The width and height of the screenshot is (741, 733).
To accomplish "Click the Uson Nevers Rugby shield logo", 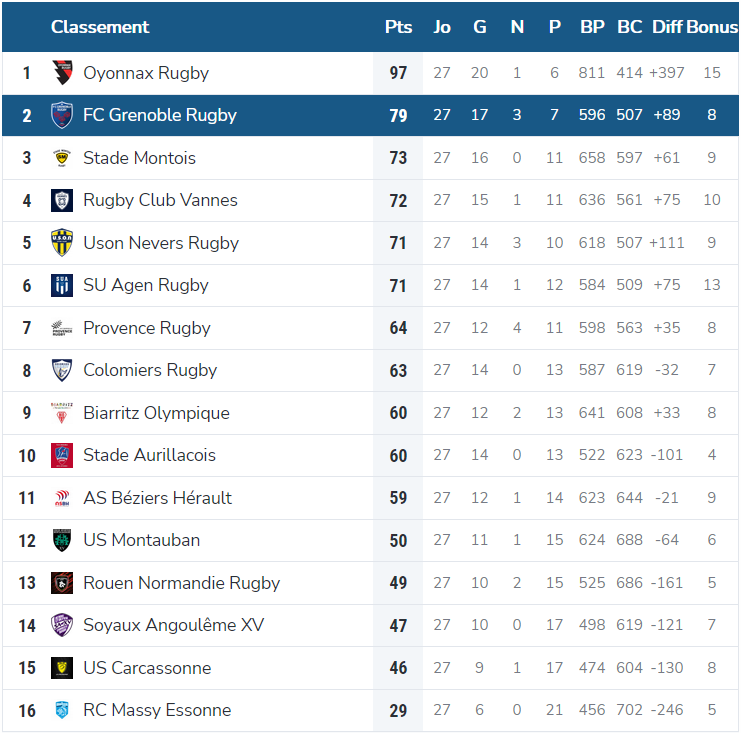I will point(62,242).
